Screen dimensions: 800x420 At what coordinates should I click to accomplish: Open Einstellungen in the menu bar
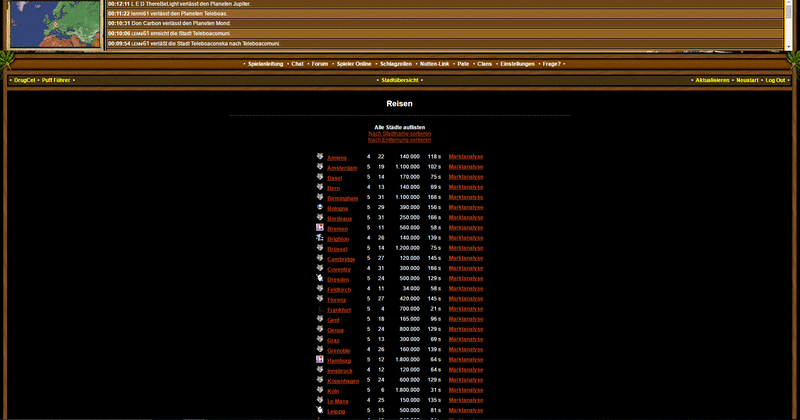[517, 64]
